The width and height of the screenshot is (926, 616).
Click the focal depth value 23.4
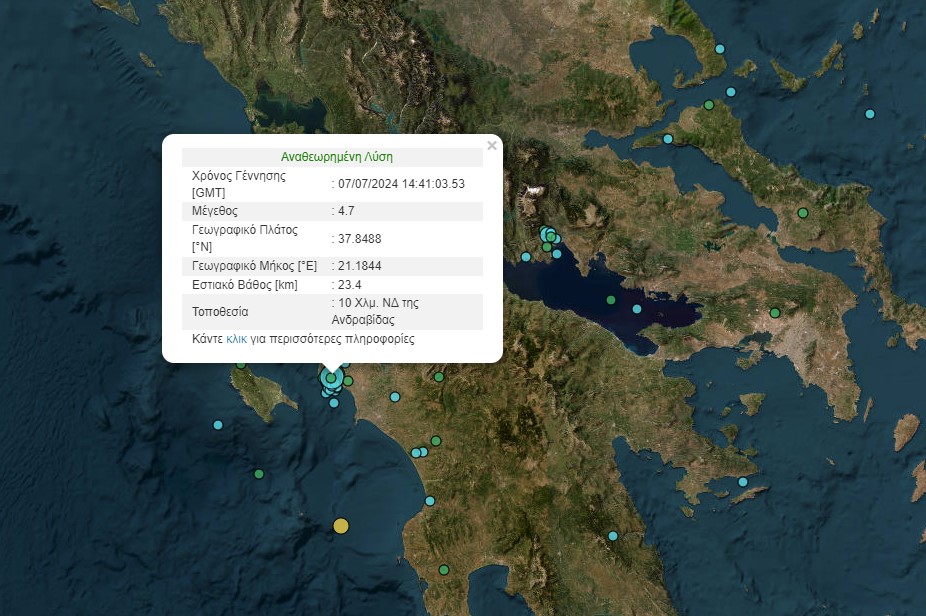350,285
